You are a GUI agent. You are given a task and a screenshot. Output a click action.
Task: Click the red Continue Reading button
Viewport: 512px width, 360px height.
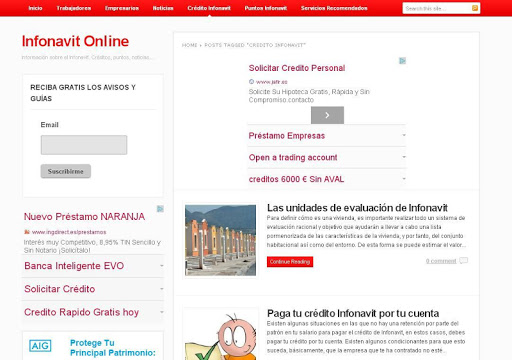(290, 262)
